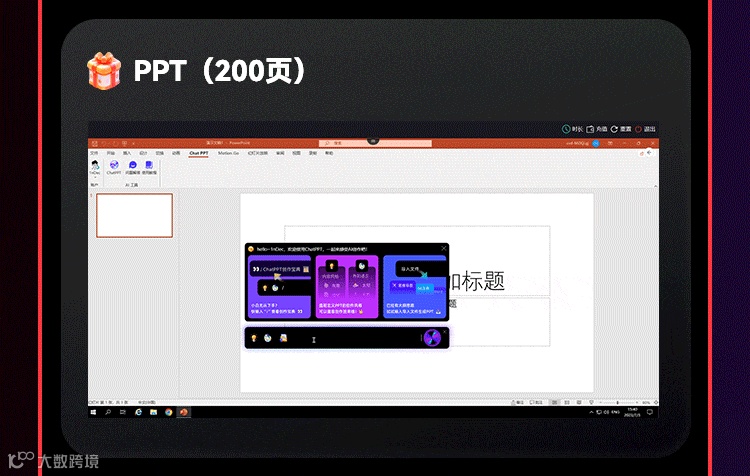Click the back arrow icon below title bar
The width and height of the screenshot is (750, 476).
coord(649,153)
